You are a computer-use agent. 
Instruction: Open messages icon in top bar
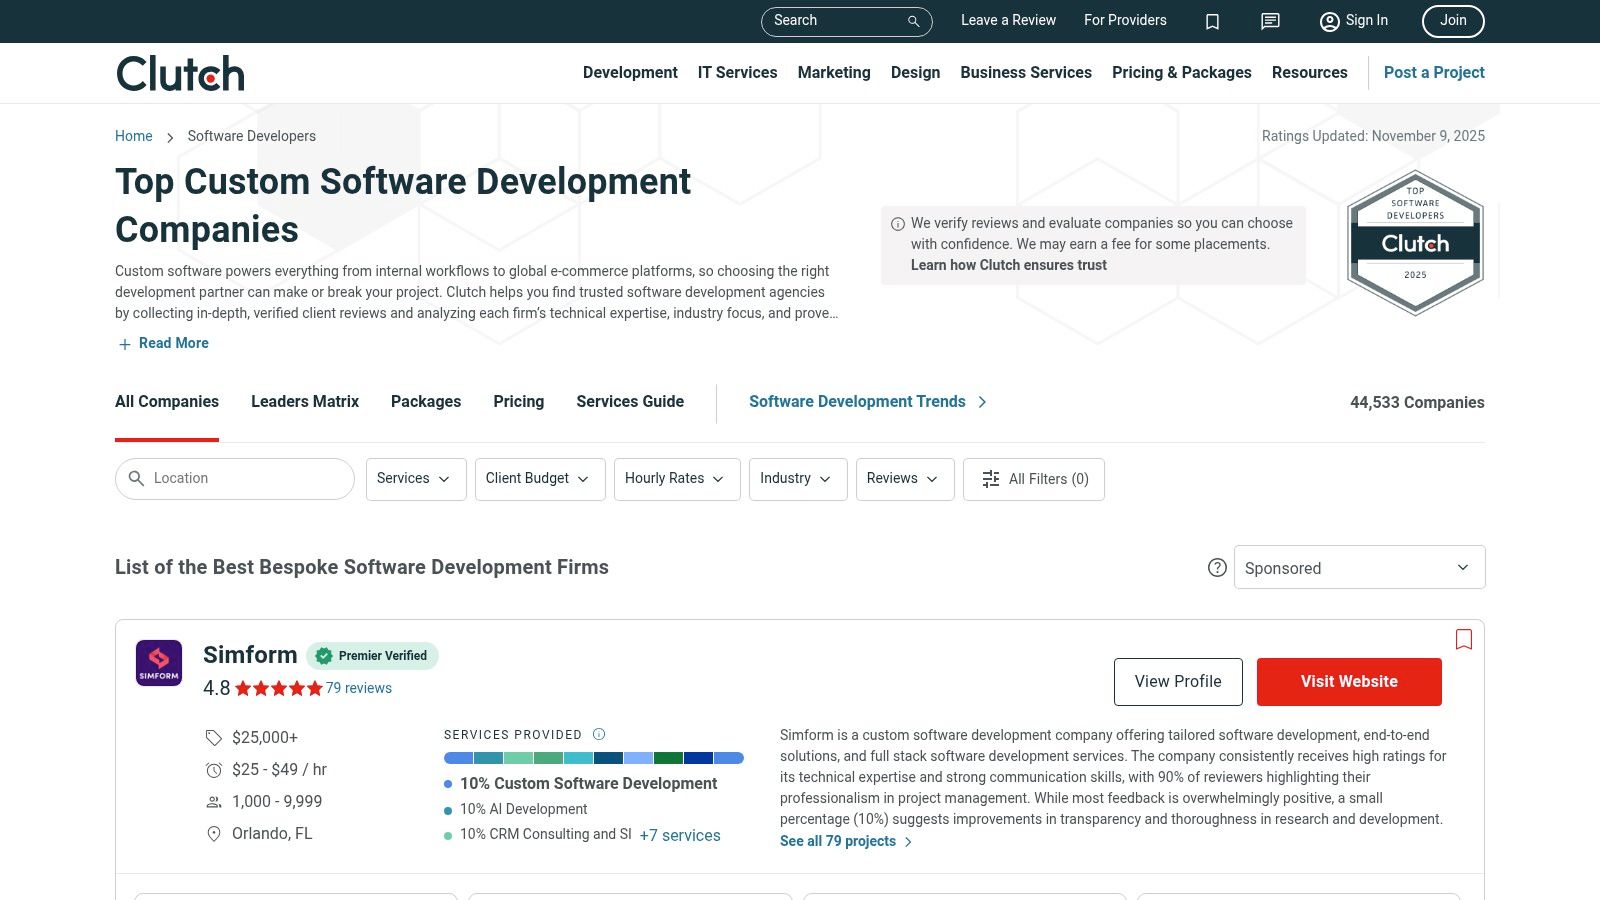1270,21
